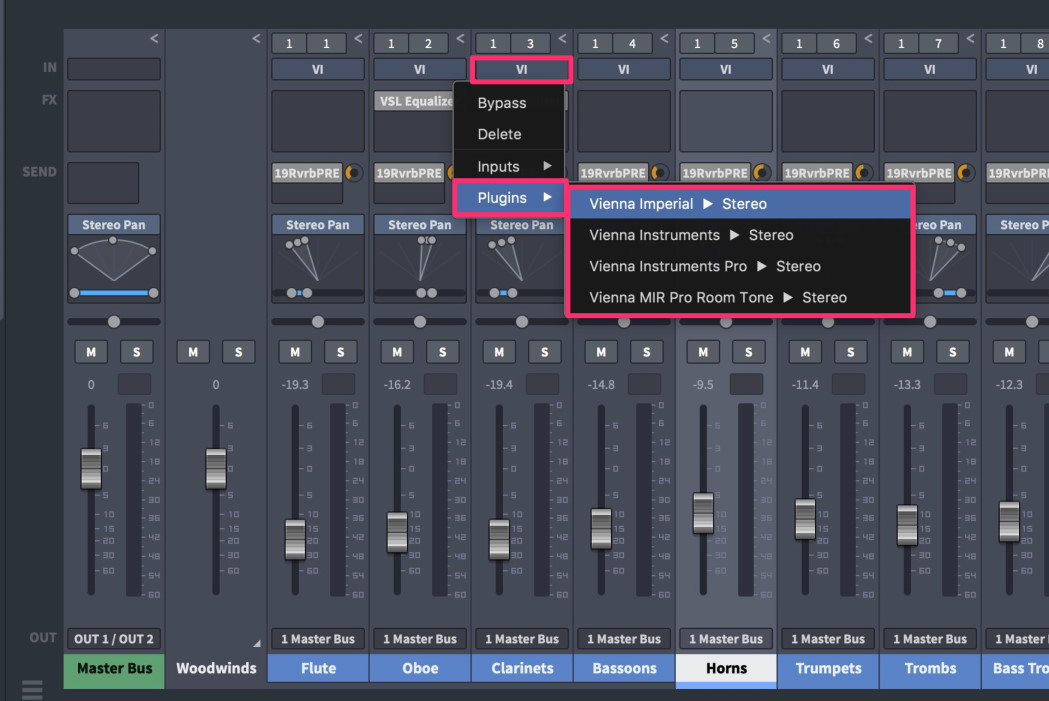Collapse the Bassoons channel with top chevron
Viewport: 1049px width, 701px height.
tap(664, 39)
